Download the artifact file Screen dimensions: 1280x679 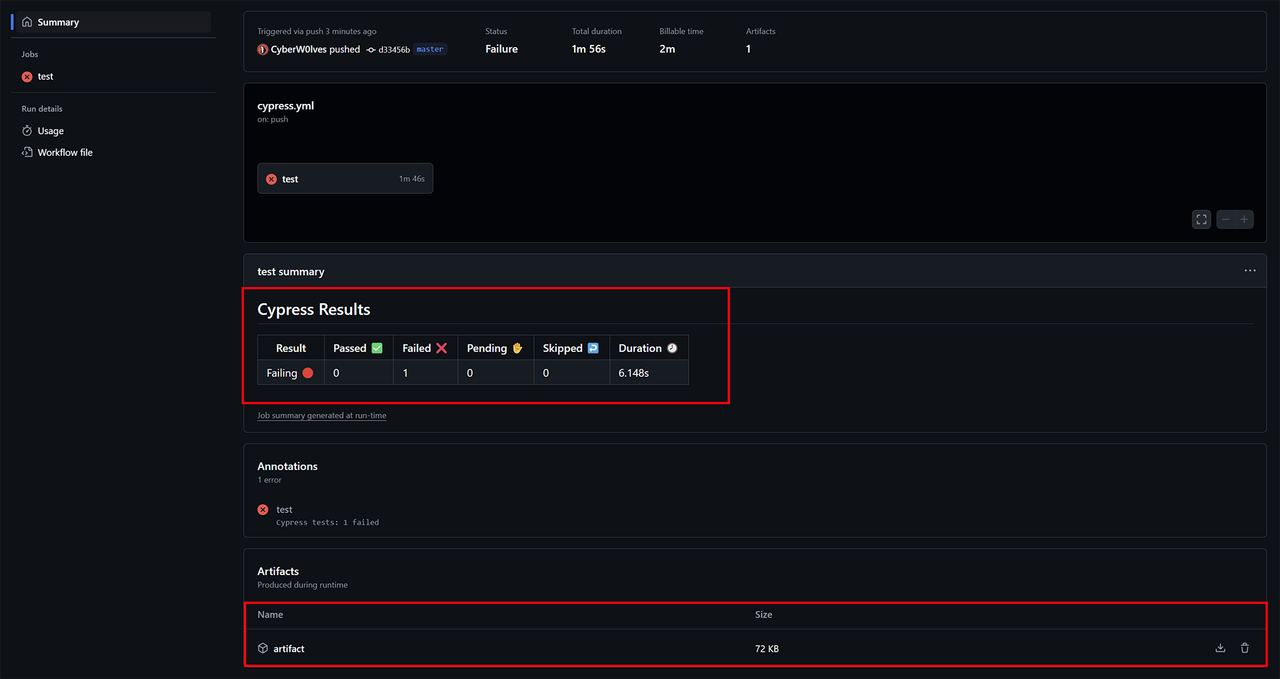point(1220,648)
